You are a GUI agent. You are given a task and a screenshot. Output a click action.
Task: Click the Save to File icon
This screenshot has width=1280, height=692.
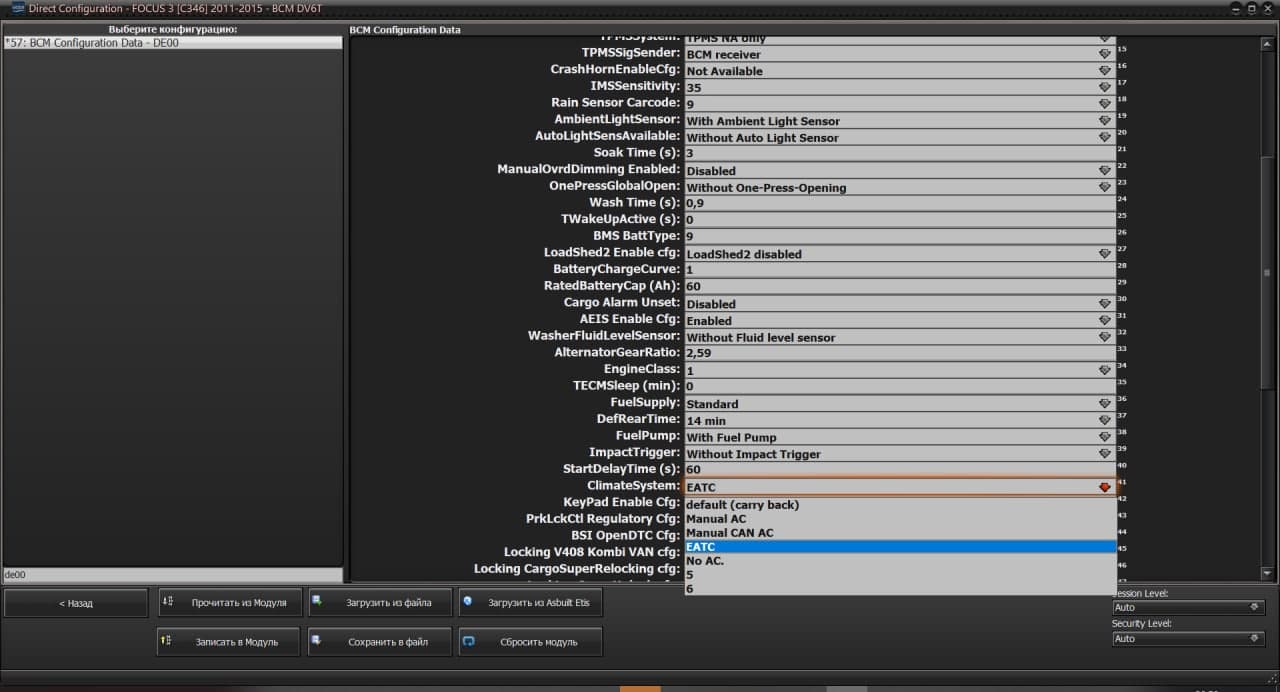[x=318, y=641]
